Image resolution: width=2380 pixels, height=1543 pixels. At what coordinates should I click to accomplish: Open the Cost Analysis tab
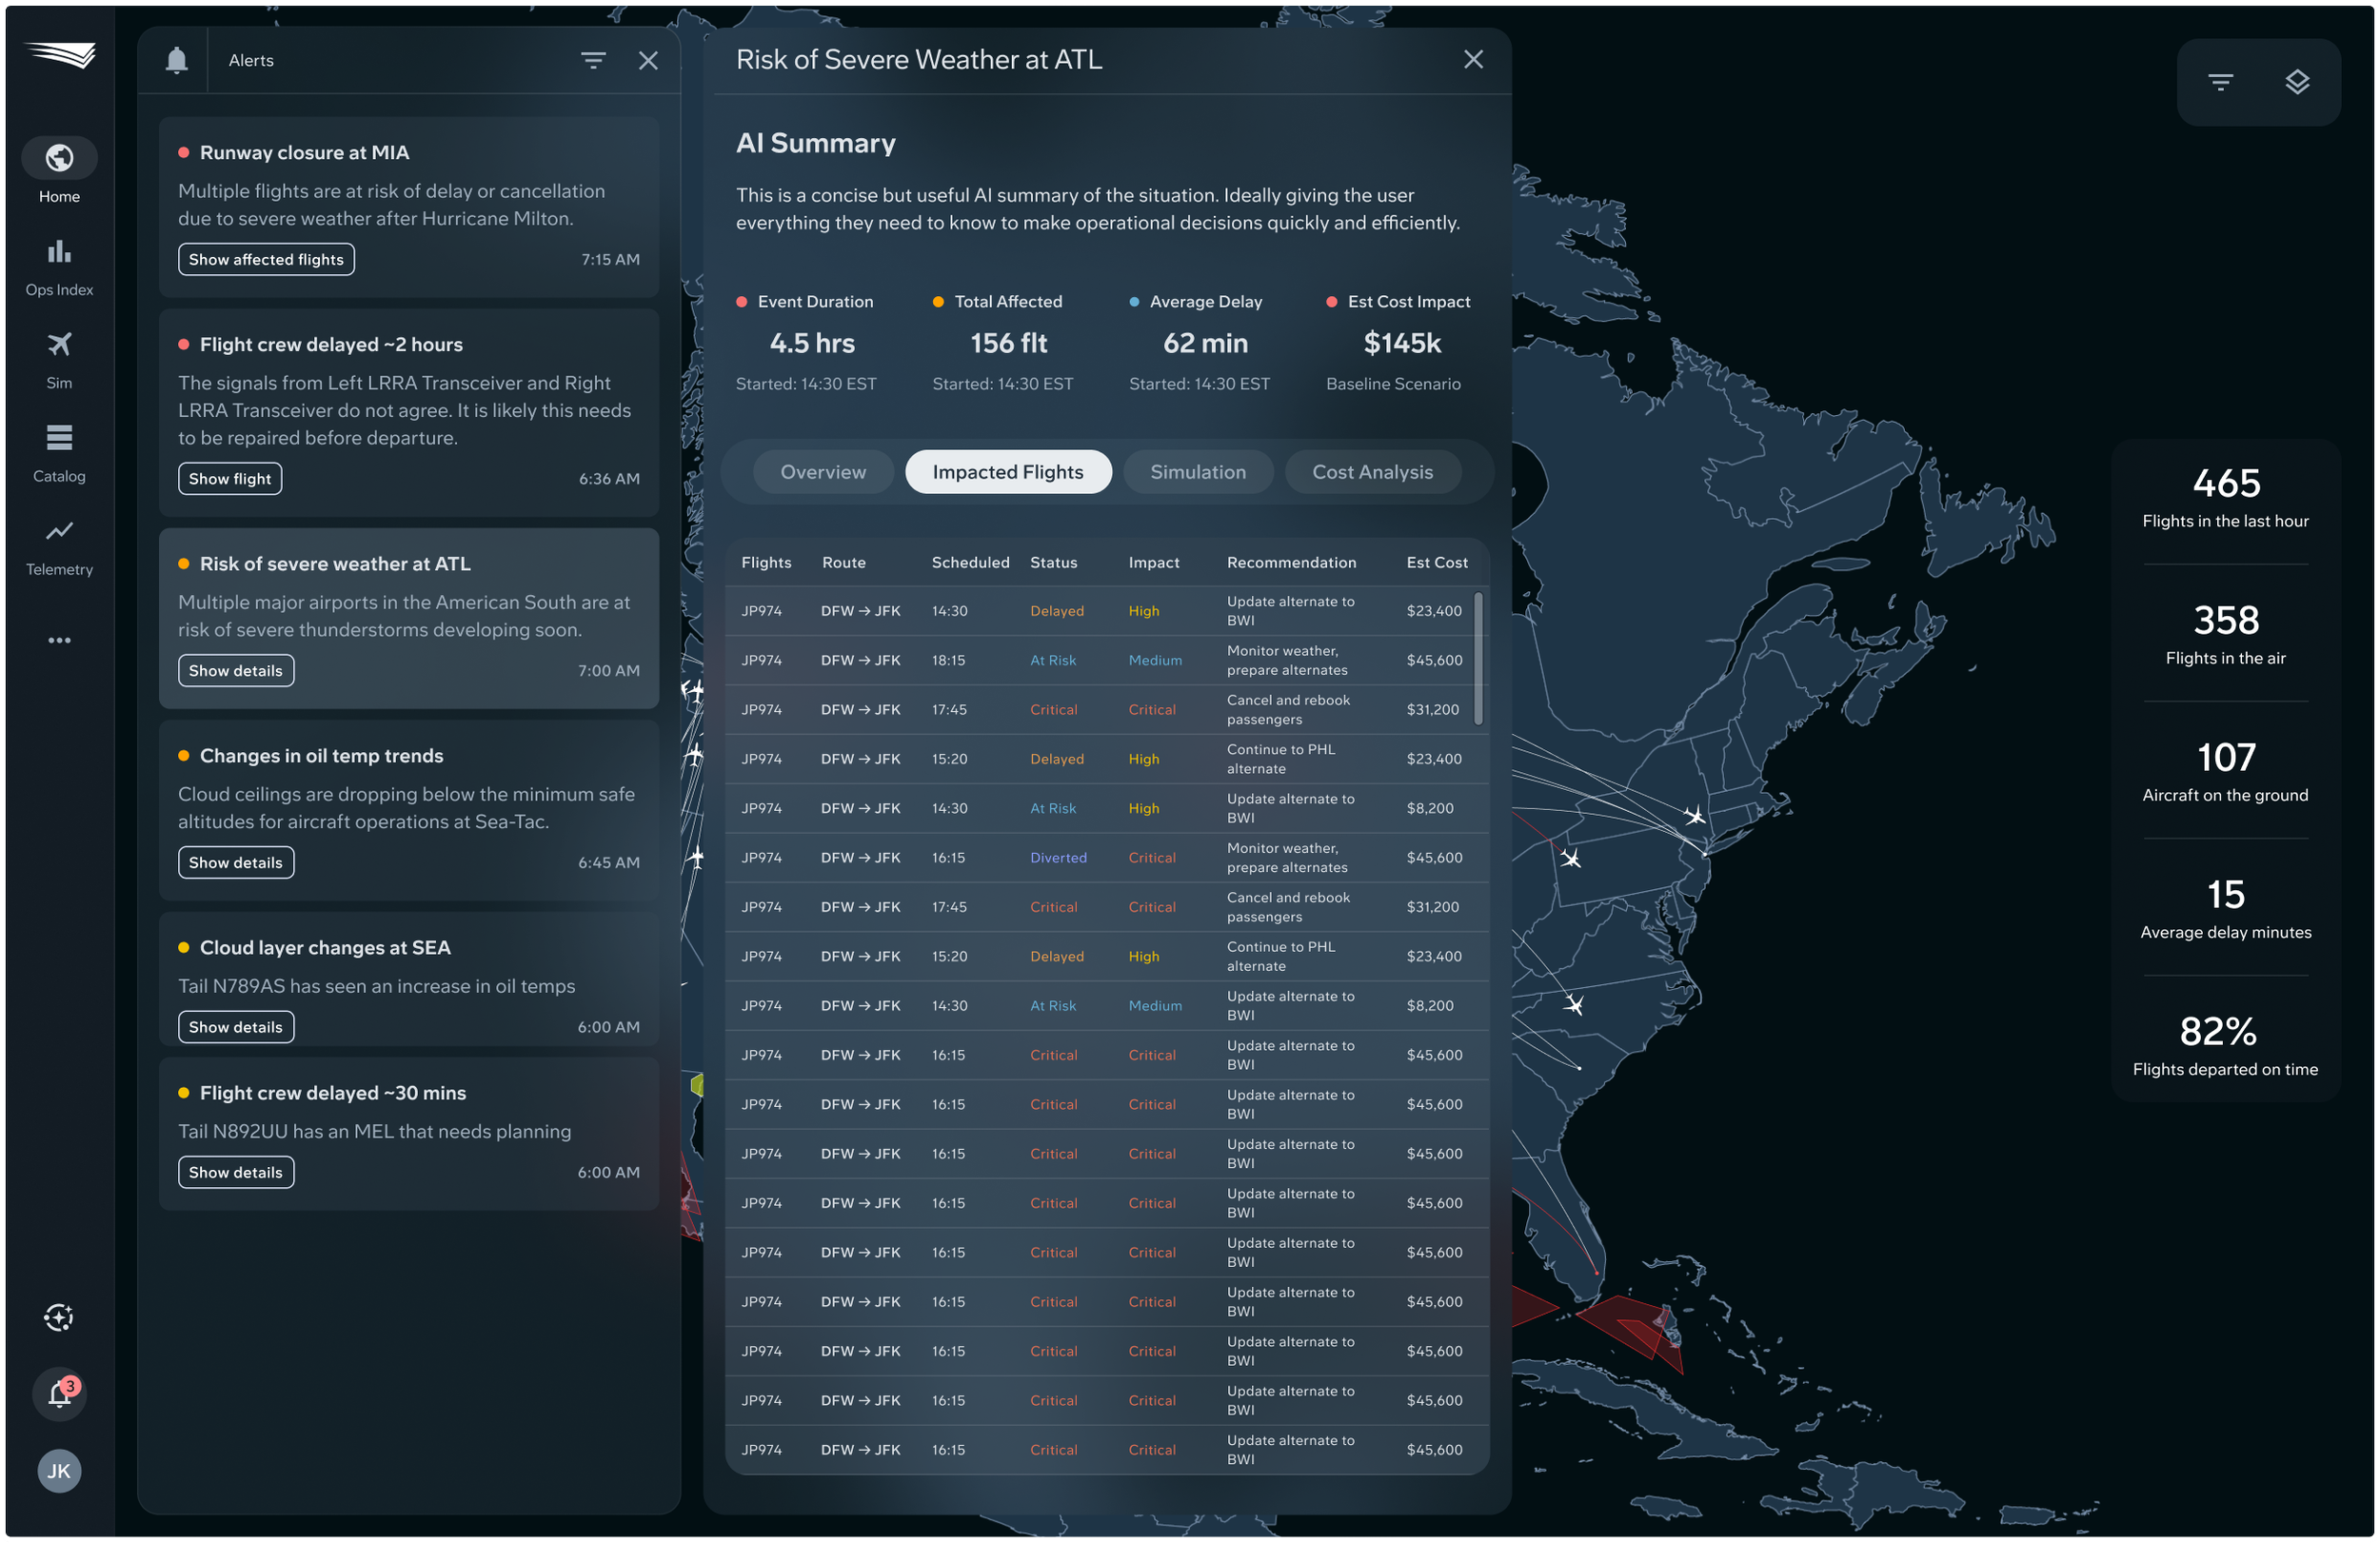point(1372,472)
